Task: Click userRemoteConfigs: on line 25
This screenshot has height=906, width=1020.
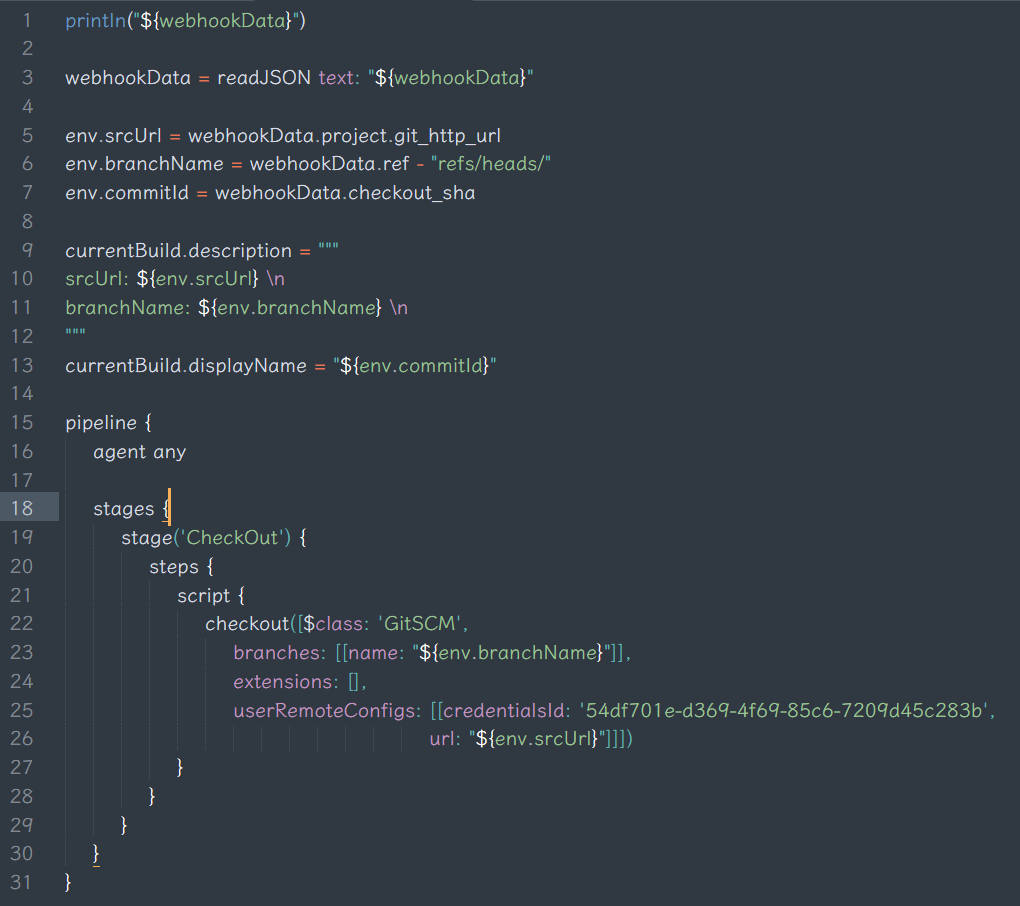Action: tap(327, 711)
